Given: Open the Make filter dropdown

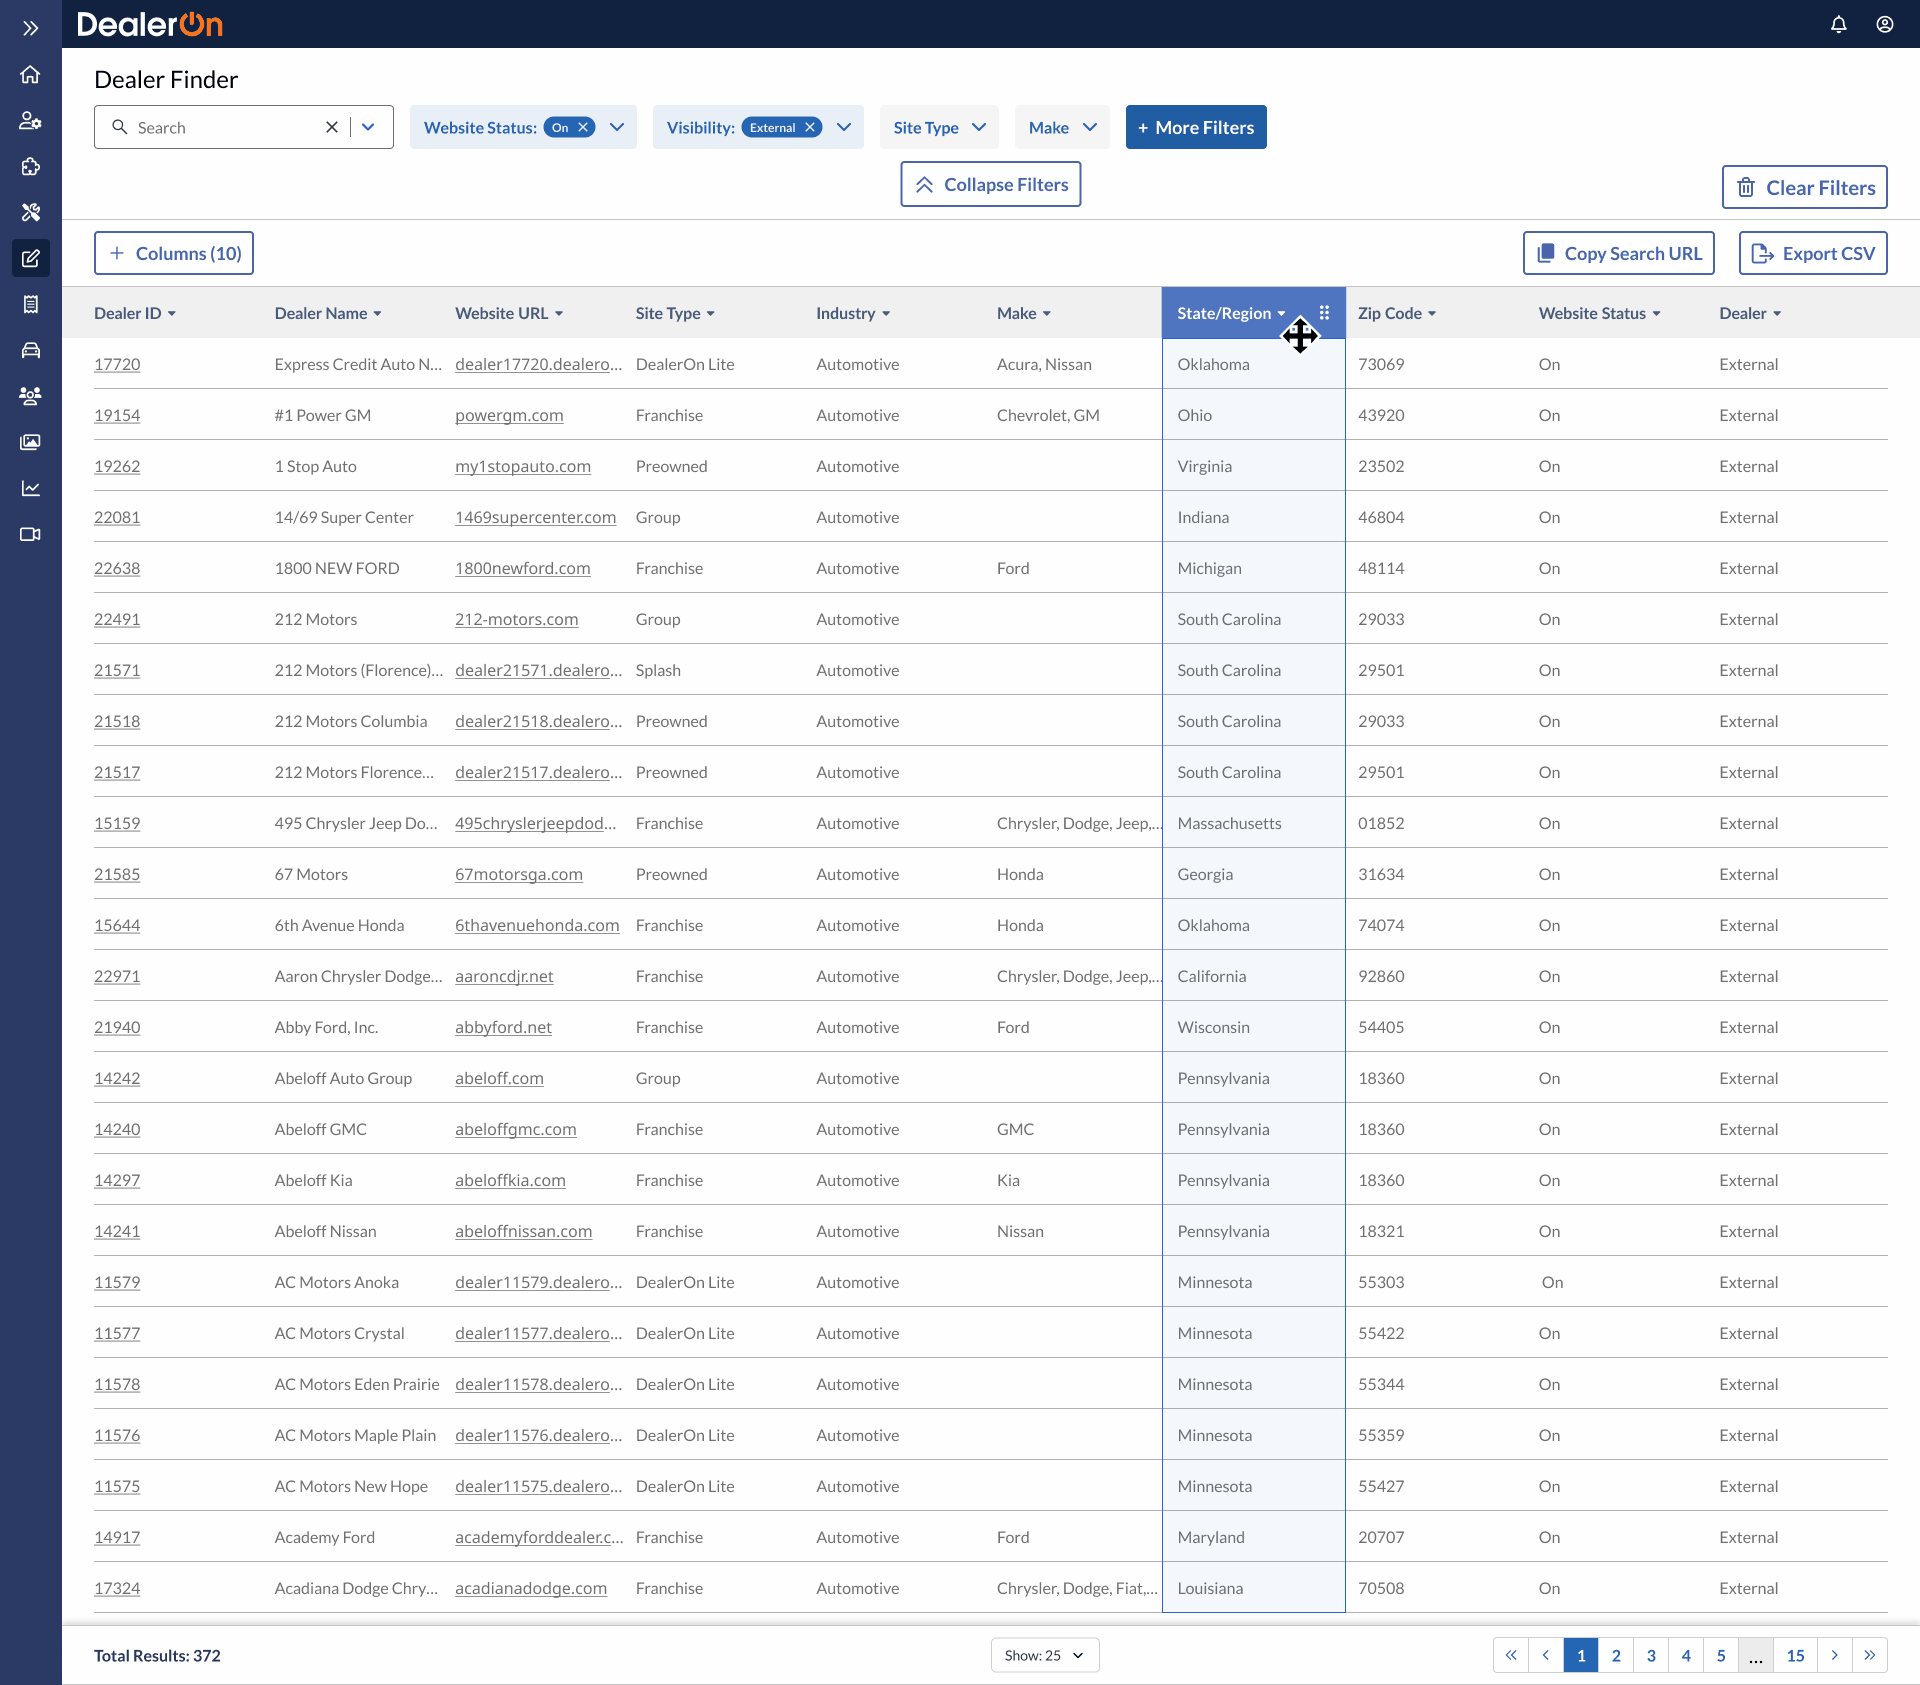Looking at the screenshot, I should (1062, 127).
